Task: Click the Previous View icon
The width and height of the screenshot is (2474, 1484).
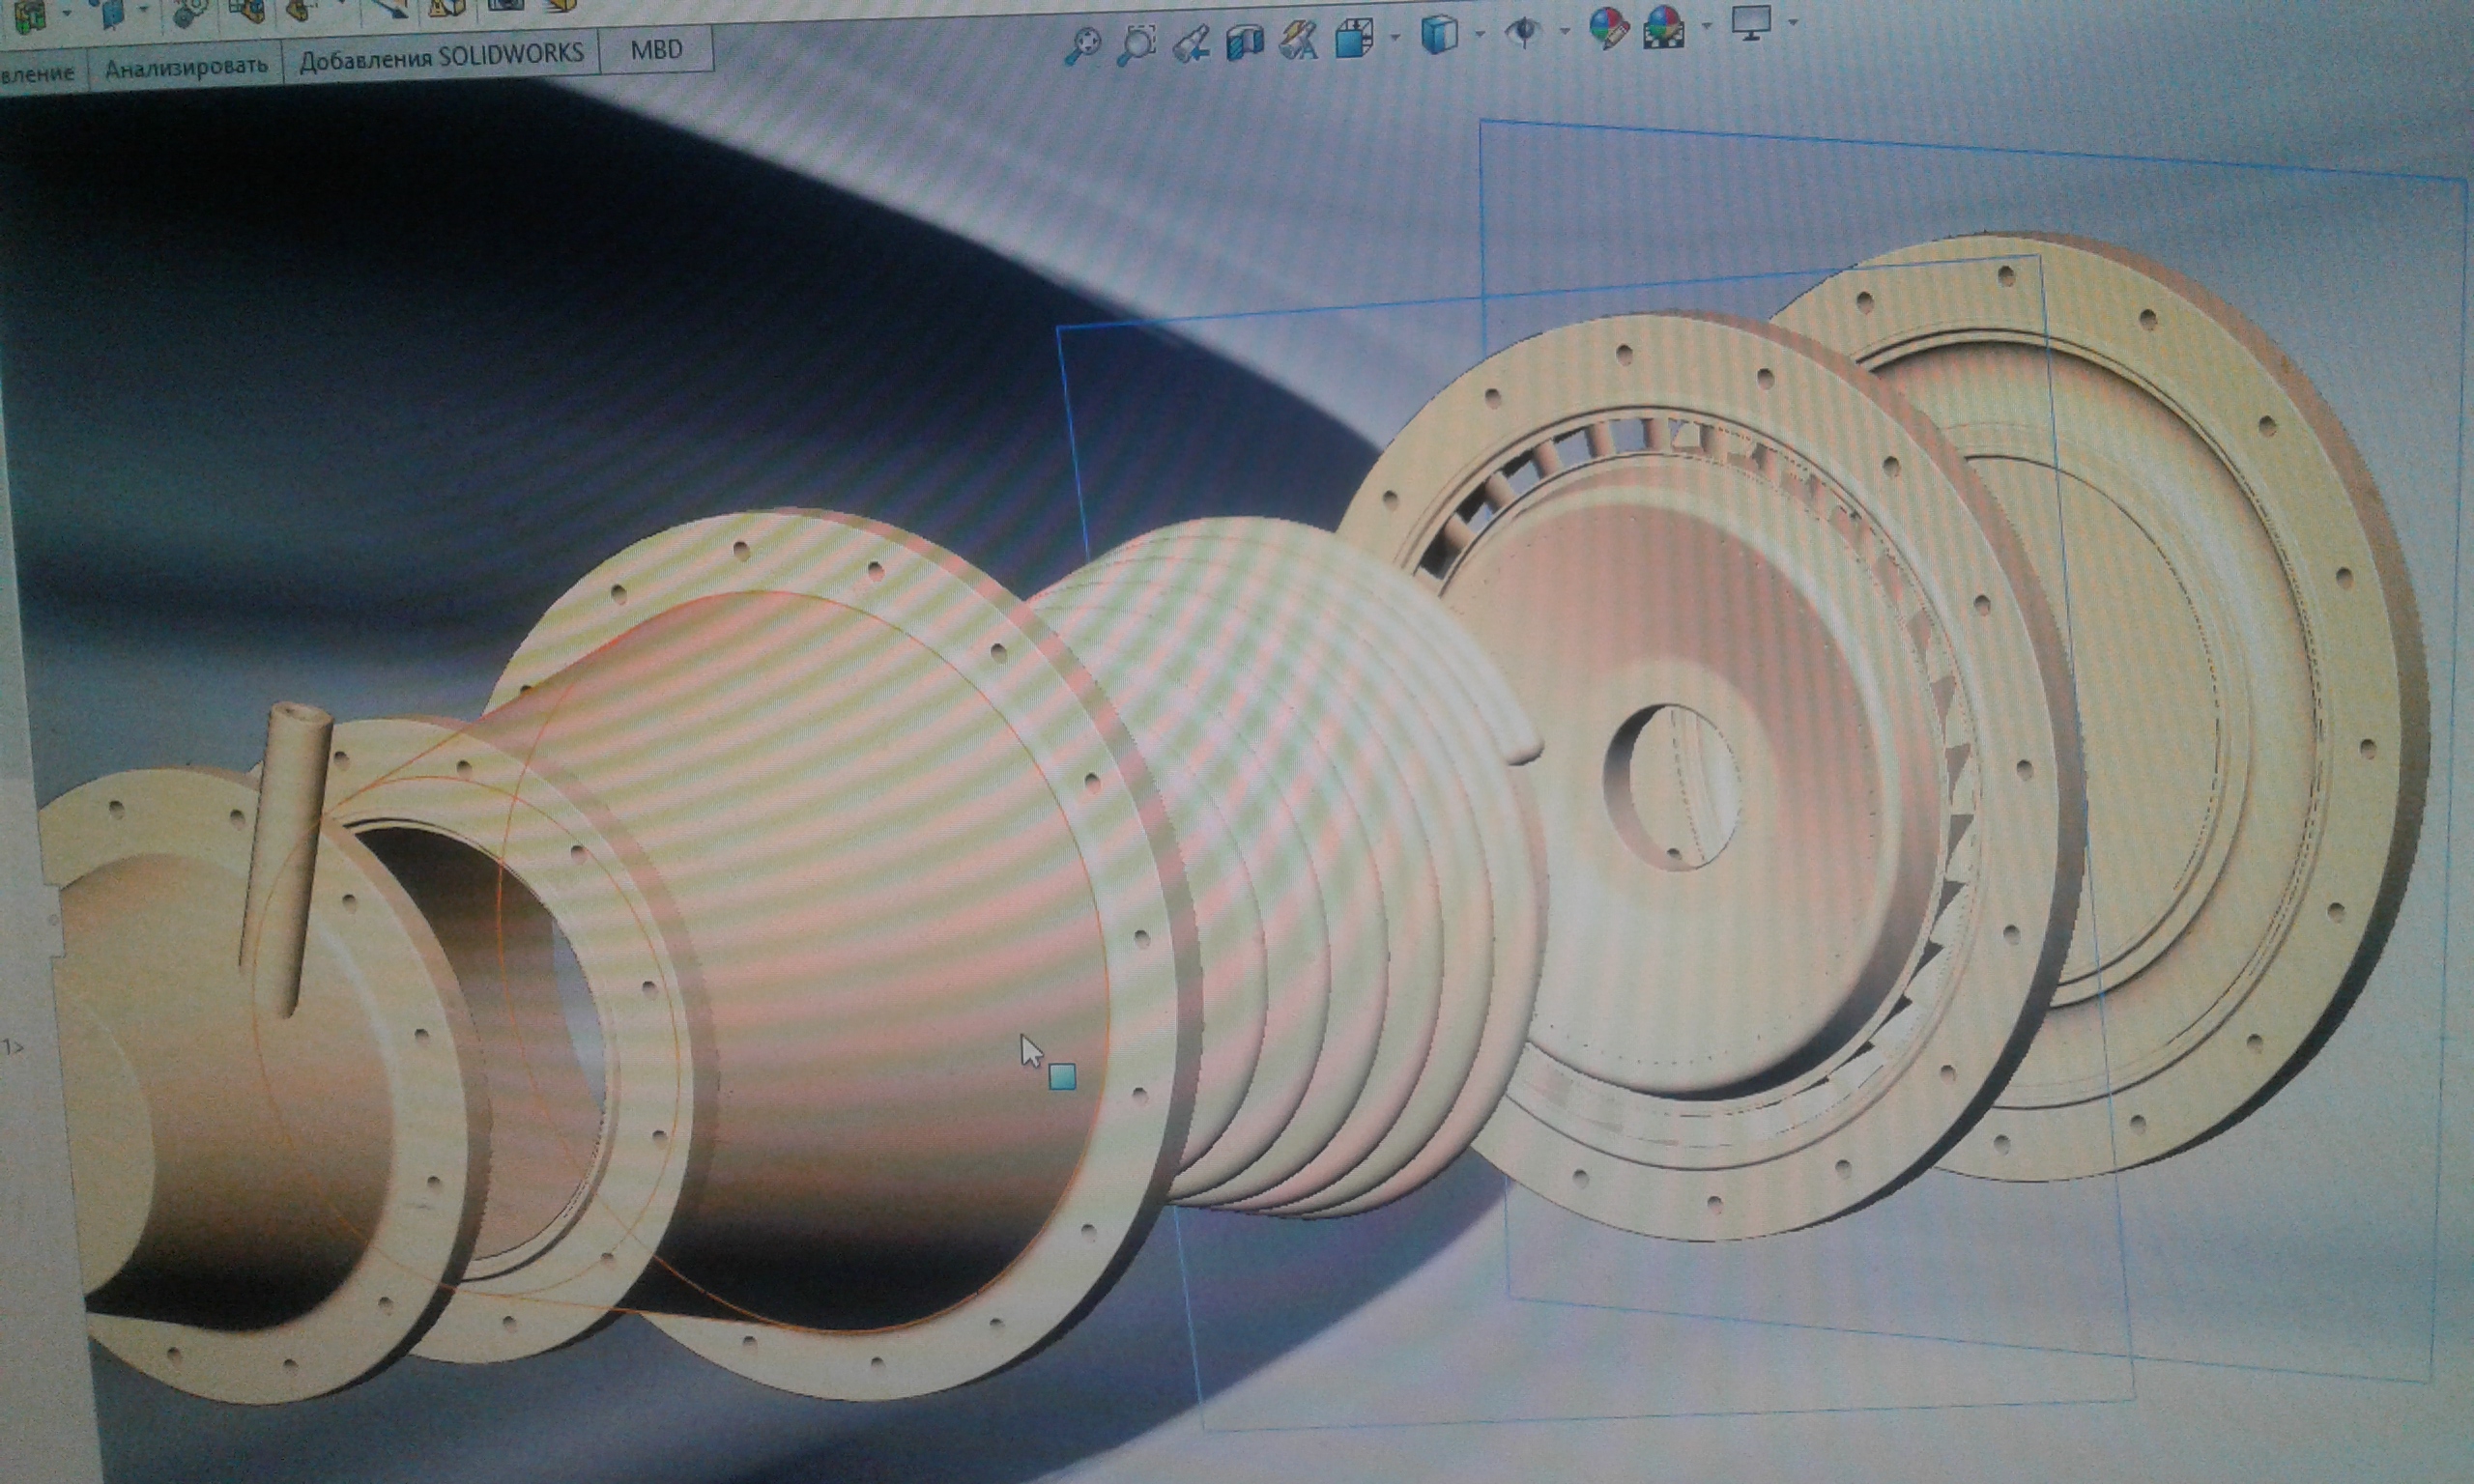Action: 1191,43
